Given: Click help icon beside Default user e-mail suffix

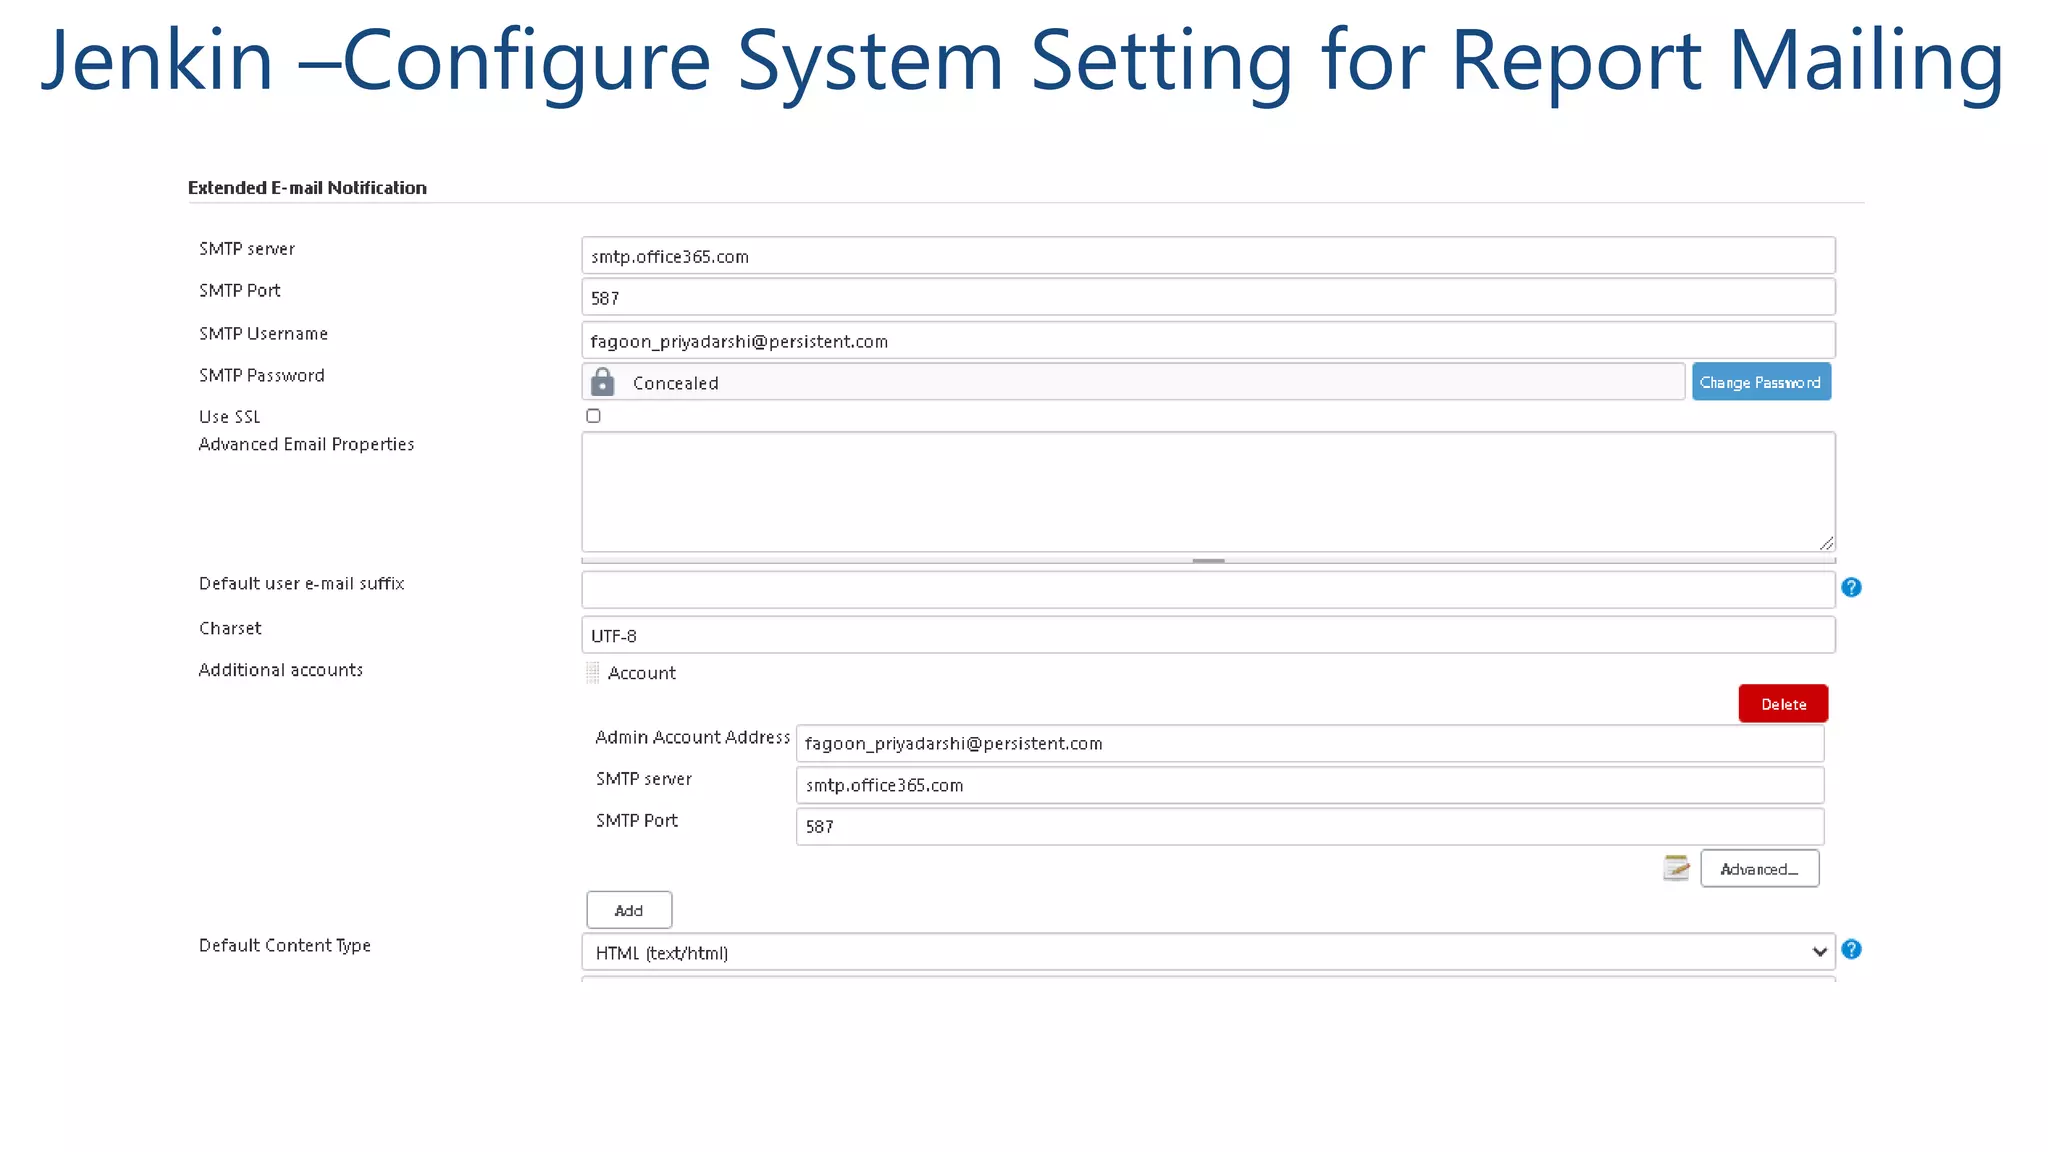Looking at the screenshot, I should pyautogui.click(x=1851, y=587).
